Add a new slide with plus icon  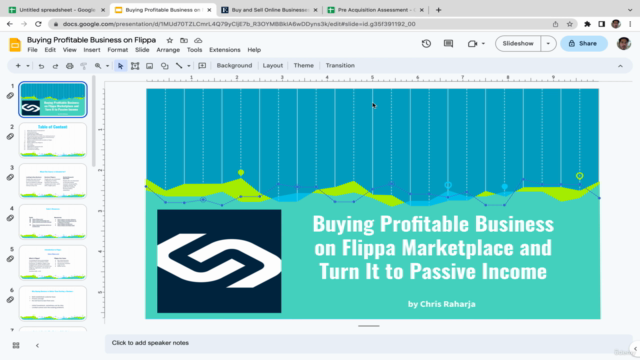(18, 65)
